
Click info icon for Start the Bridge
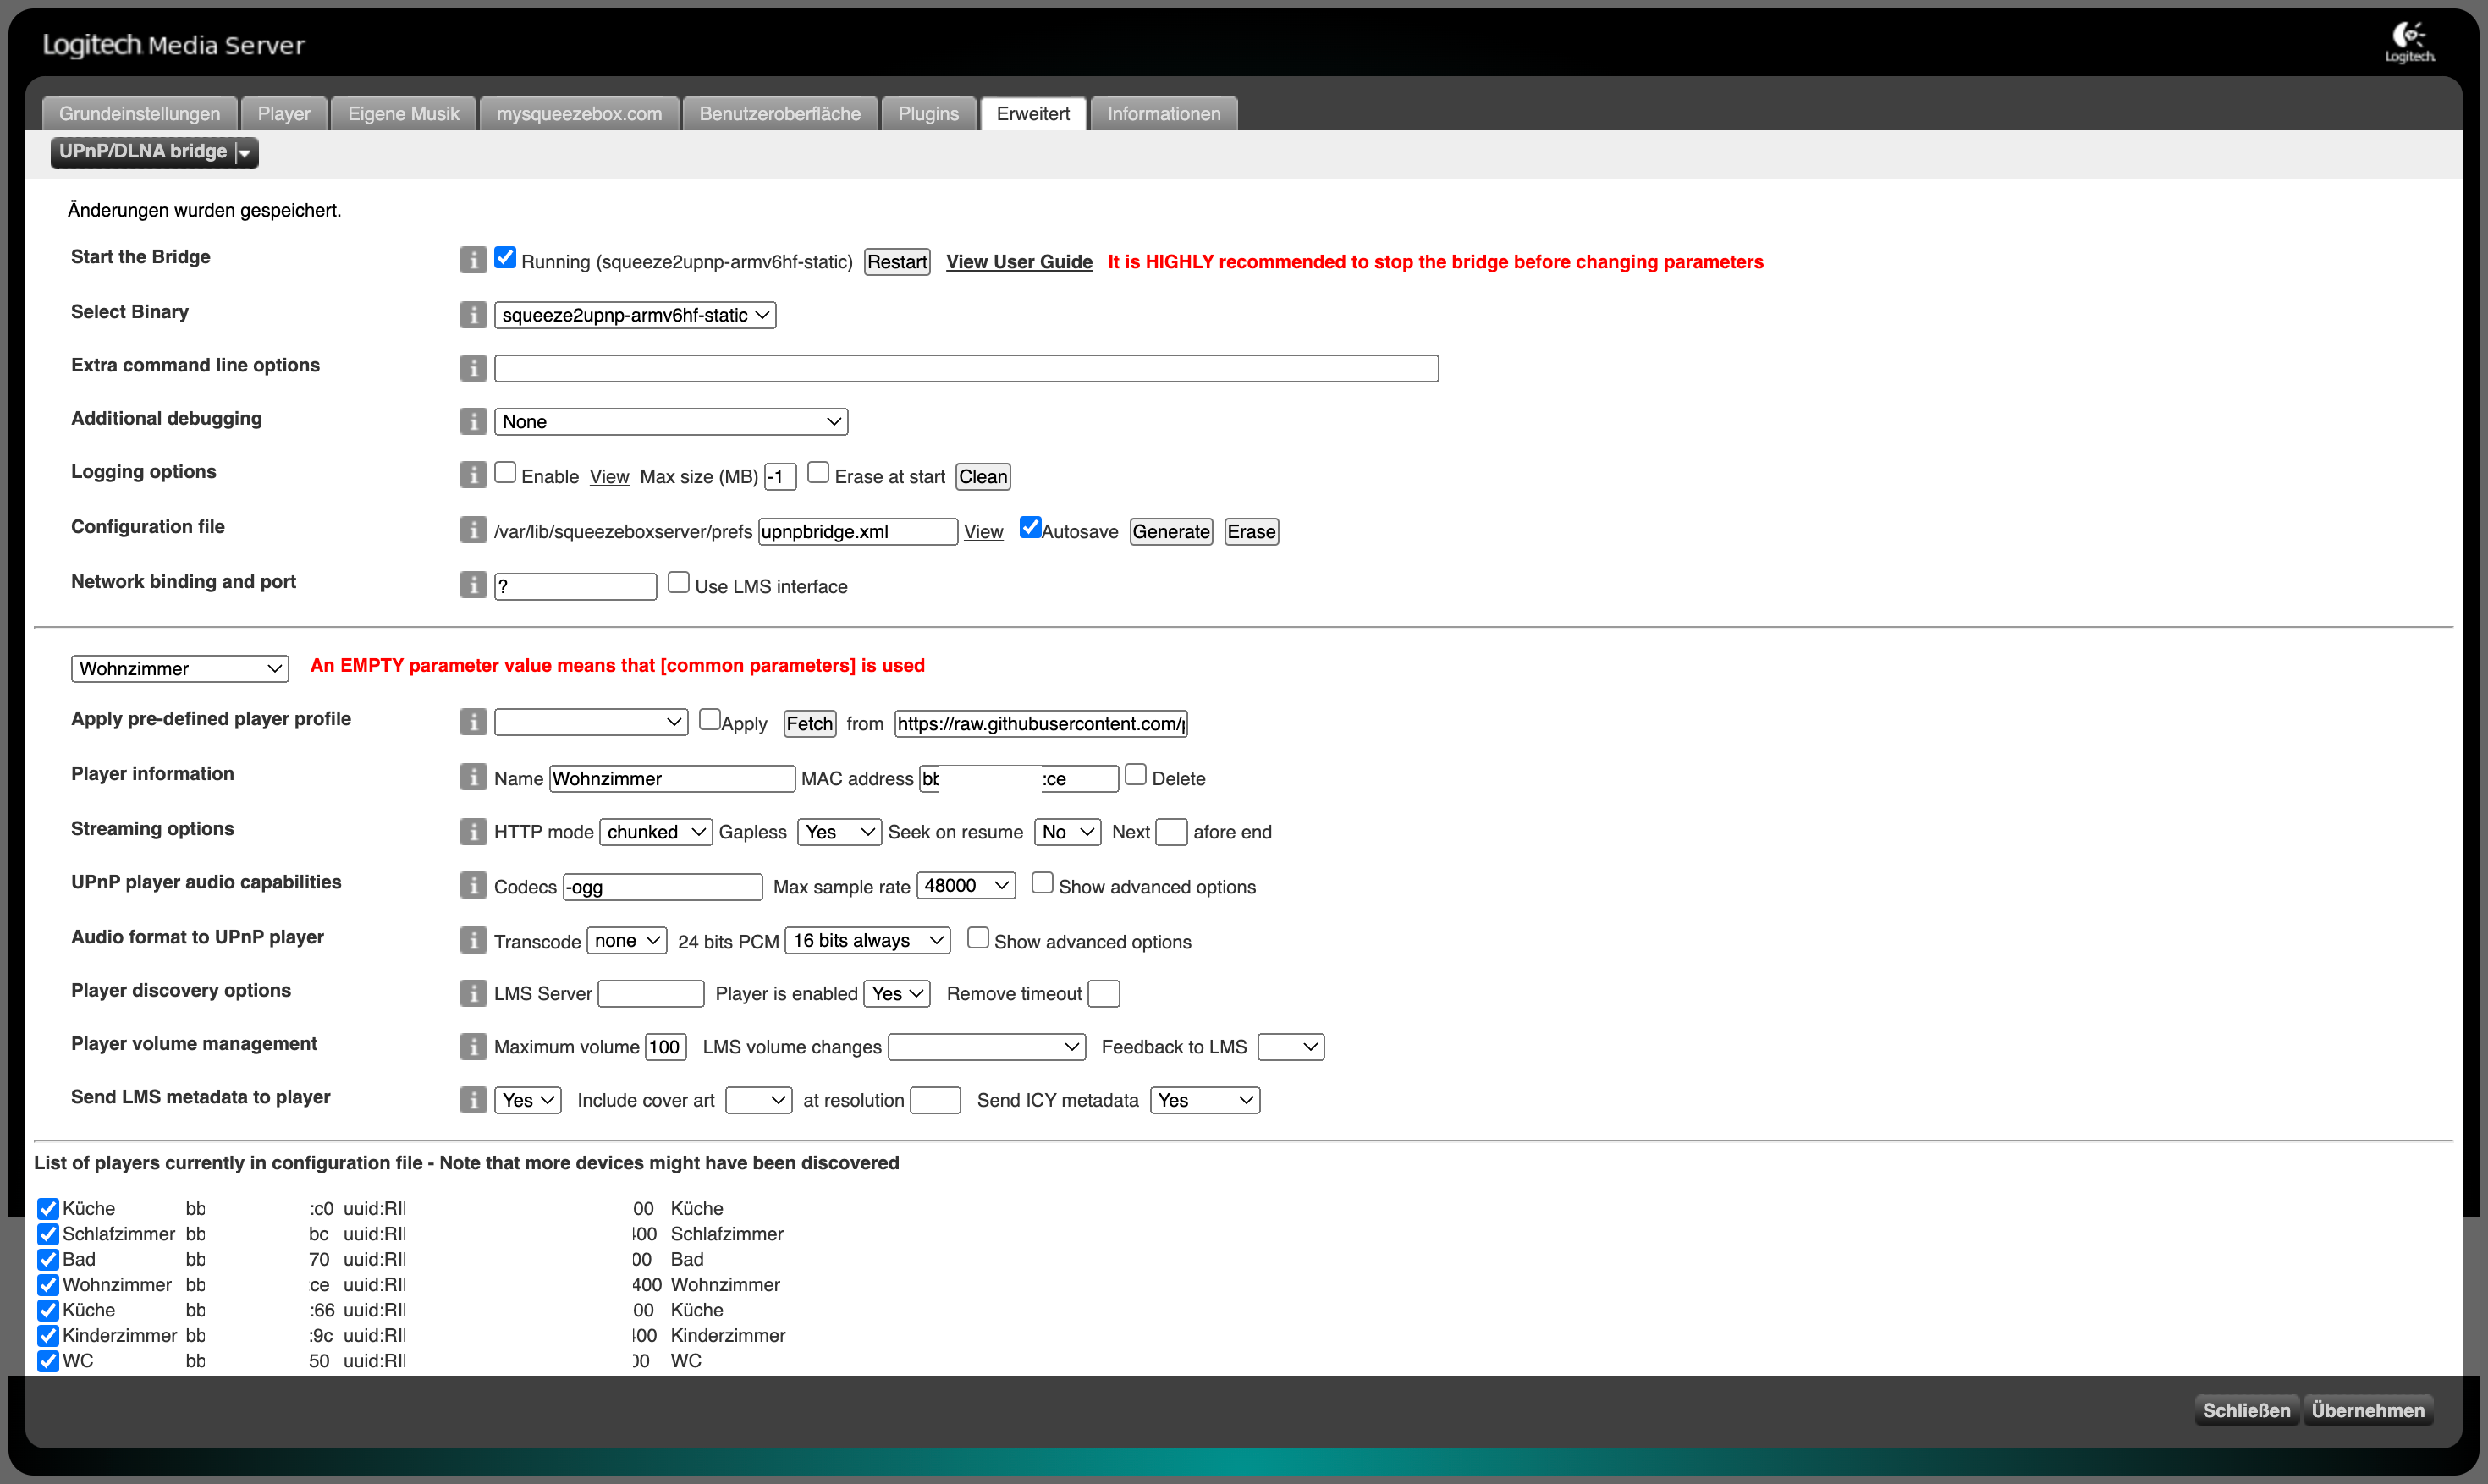point(473,260)
